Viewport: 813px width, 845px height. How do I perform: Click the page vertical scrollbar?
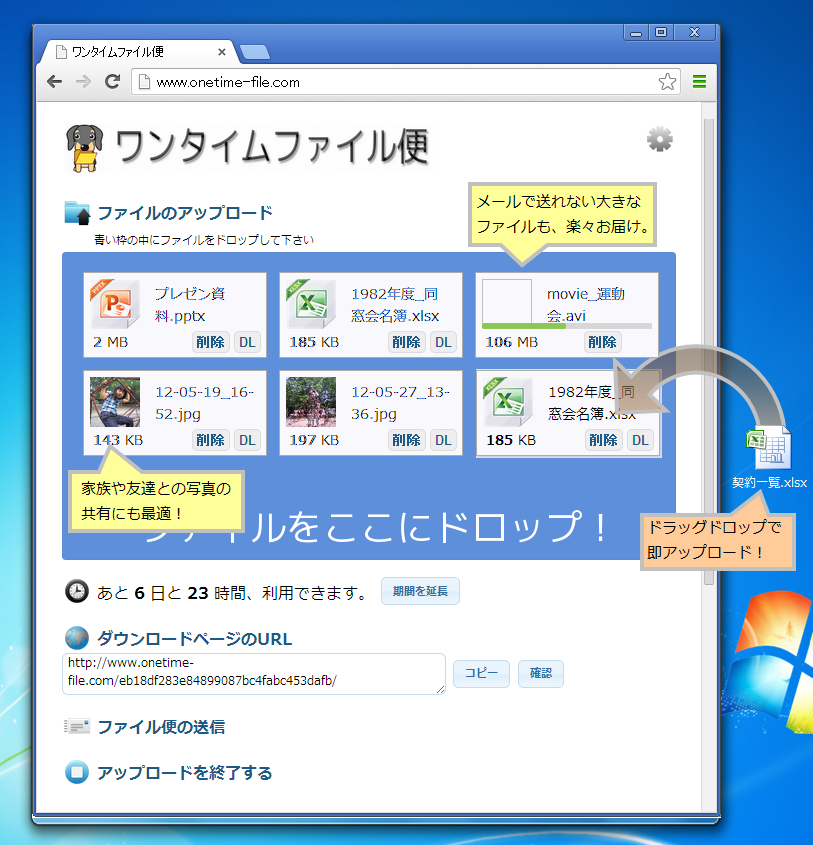coord(709,351)
